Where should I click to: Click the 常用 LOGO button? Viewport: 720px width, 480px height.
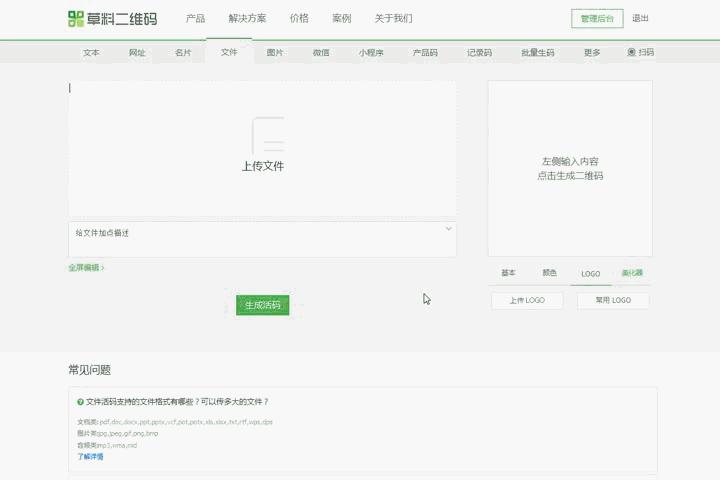(x=613, y=300)
